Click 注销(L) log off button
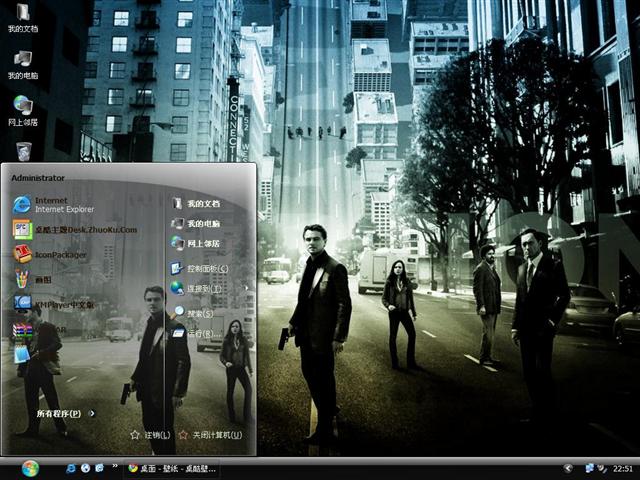Viewport: 640px width, 480px height. pyautogui.click(x=150, y=435)
